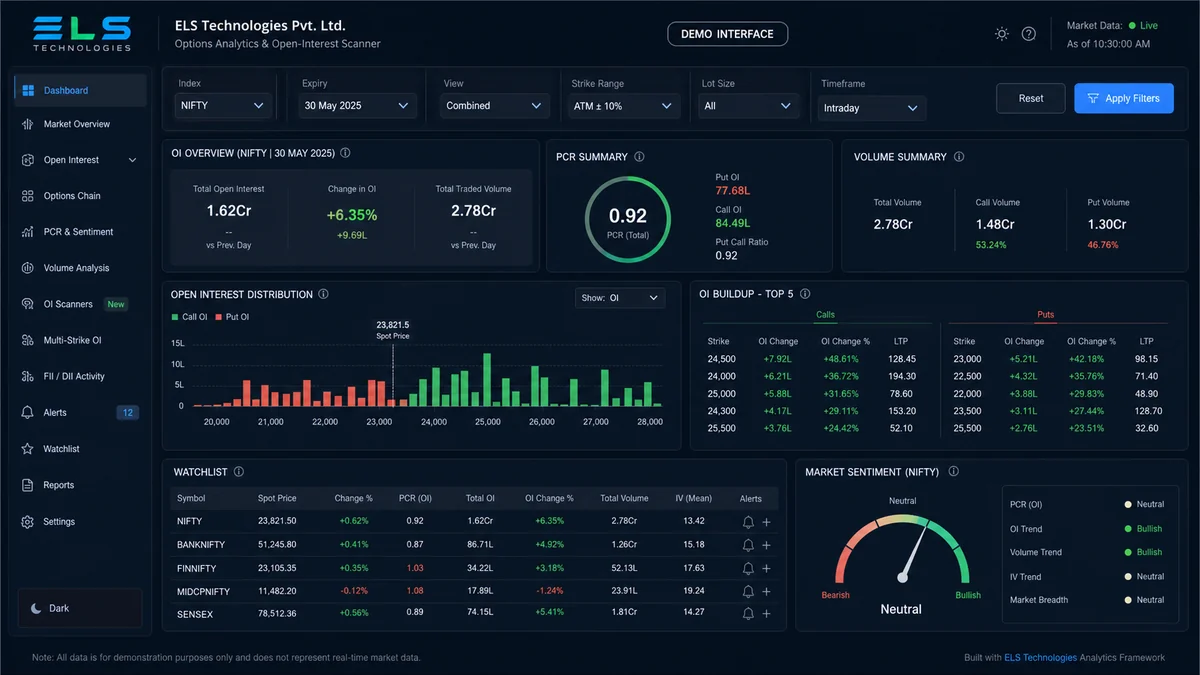Screen dimensions: 1200x675
Task: Click the plus icon in FINNIFTY row
Action: pyautogui.click(x=767, y=568)
